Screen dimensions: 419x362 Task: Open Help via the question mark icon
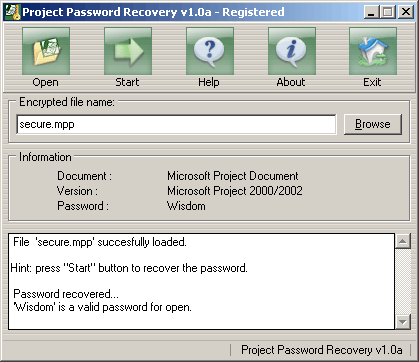click(x=210, y=51)
